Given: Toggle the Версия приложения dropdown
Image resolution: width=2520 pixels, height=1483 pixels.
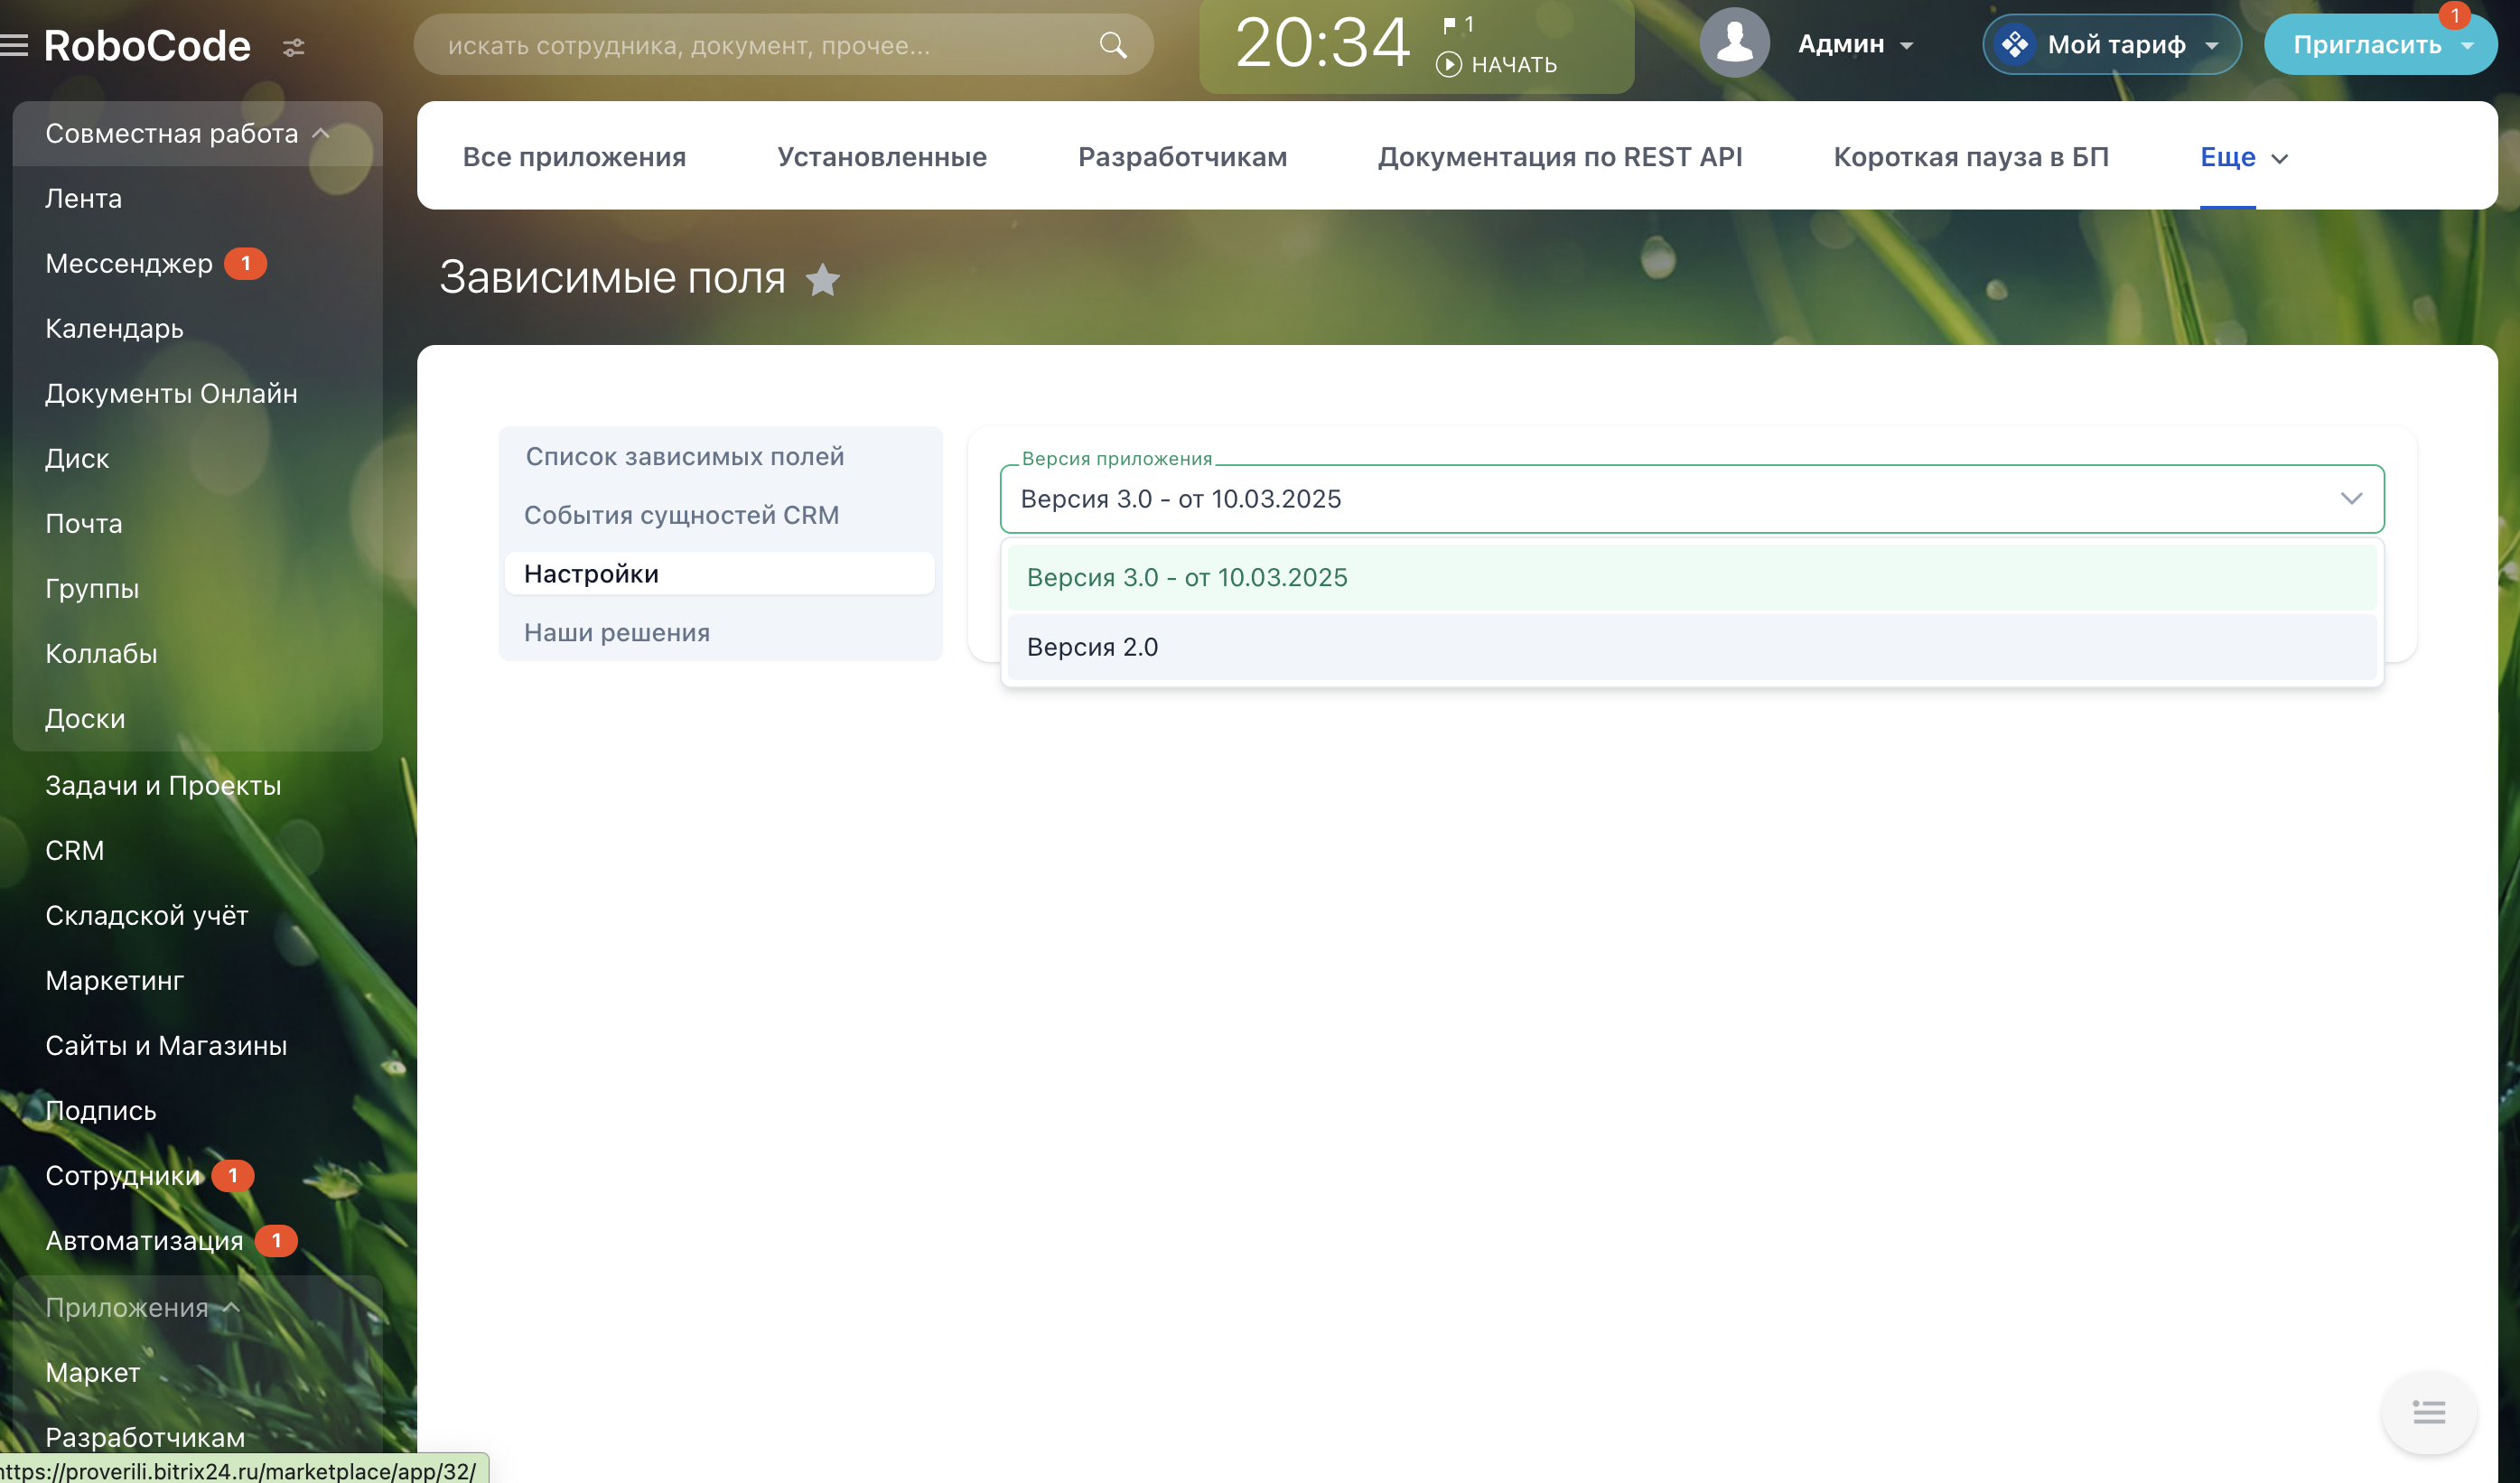Looking at the screenshot, I should click(2350, 498).
